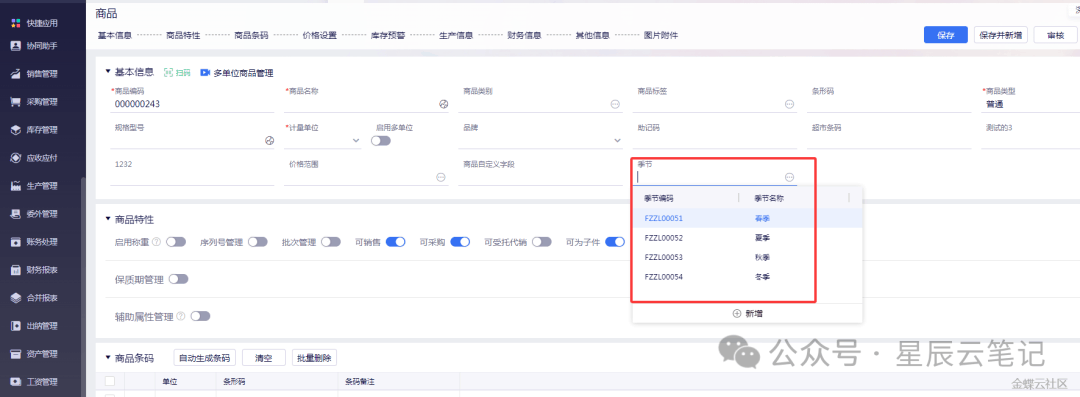1080x397 pixels.
Task: Jump to 财务信息 tab
Action: click(x=524, y=35)
